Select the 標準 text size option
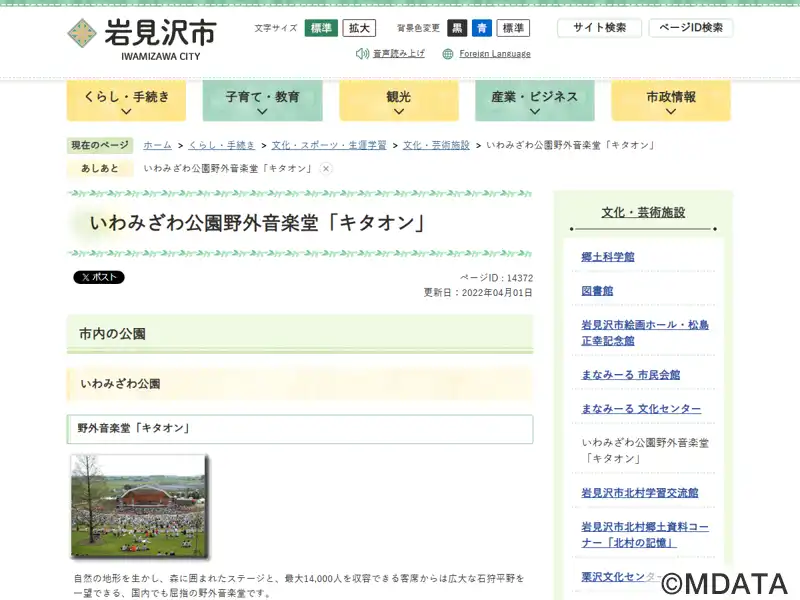Image resolution: width=800 pixels, height=600 pixels. pos(321,28)
